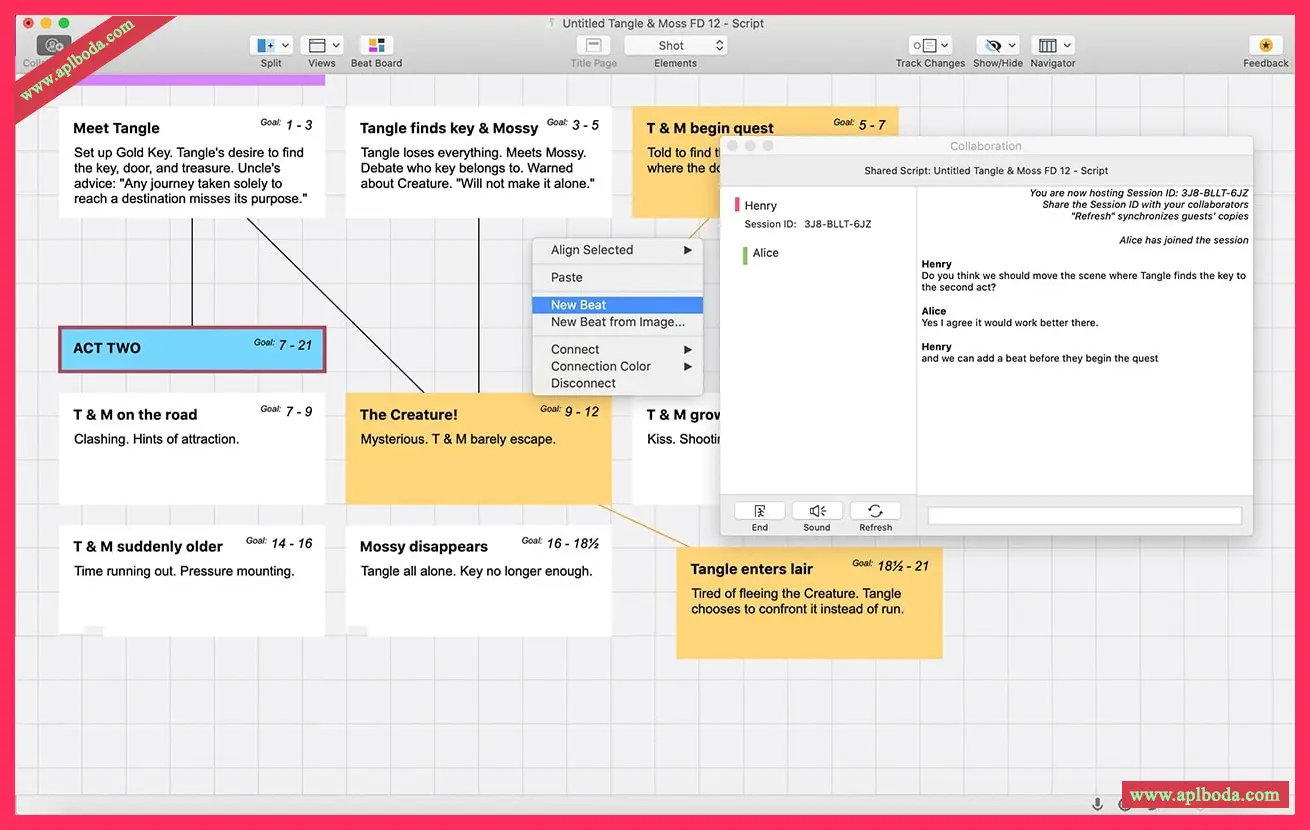The image size is (1310, 830).
Task: Expand the Connection Color submenu
Action: click(x=617, y=366)
